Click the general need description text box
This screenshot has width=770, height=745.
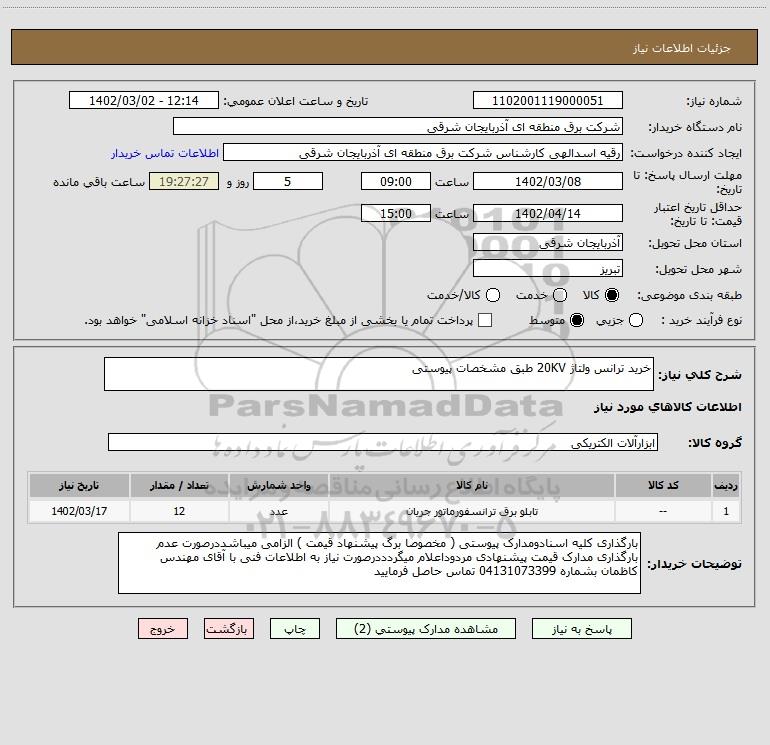379,374
